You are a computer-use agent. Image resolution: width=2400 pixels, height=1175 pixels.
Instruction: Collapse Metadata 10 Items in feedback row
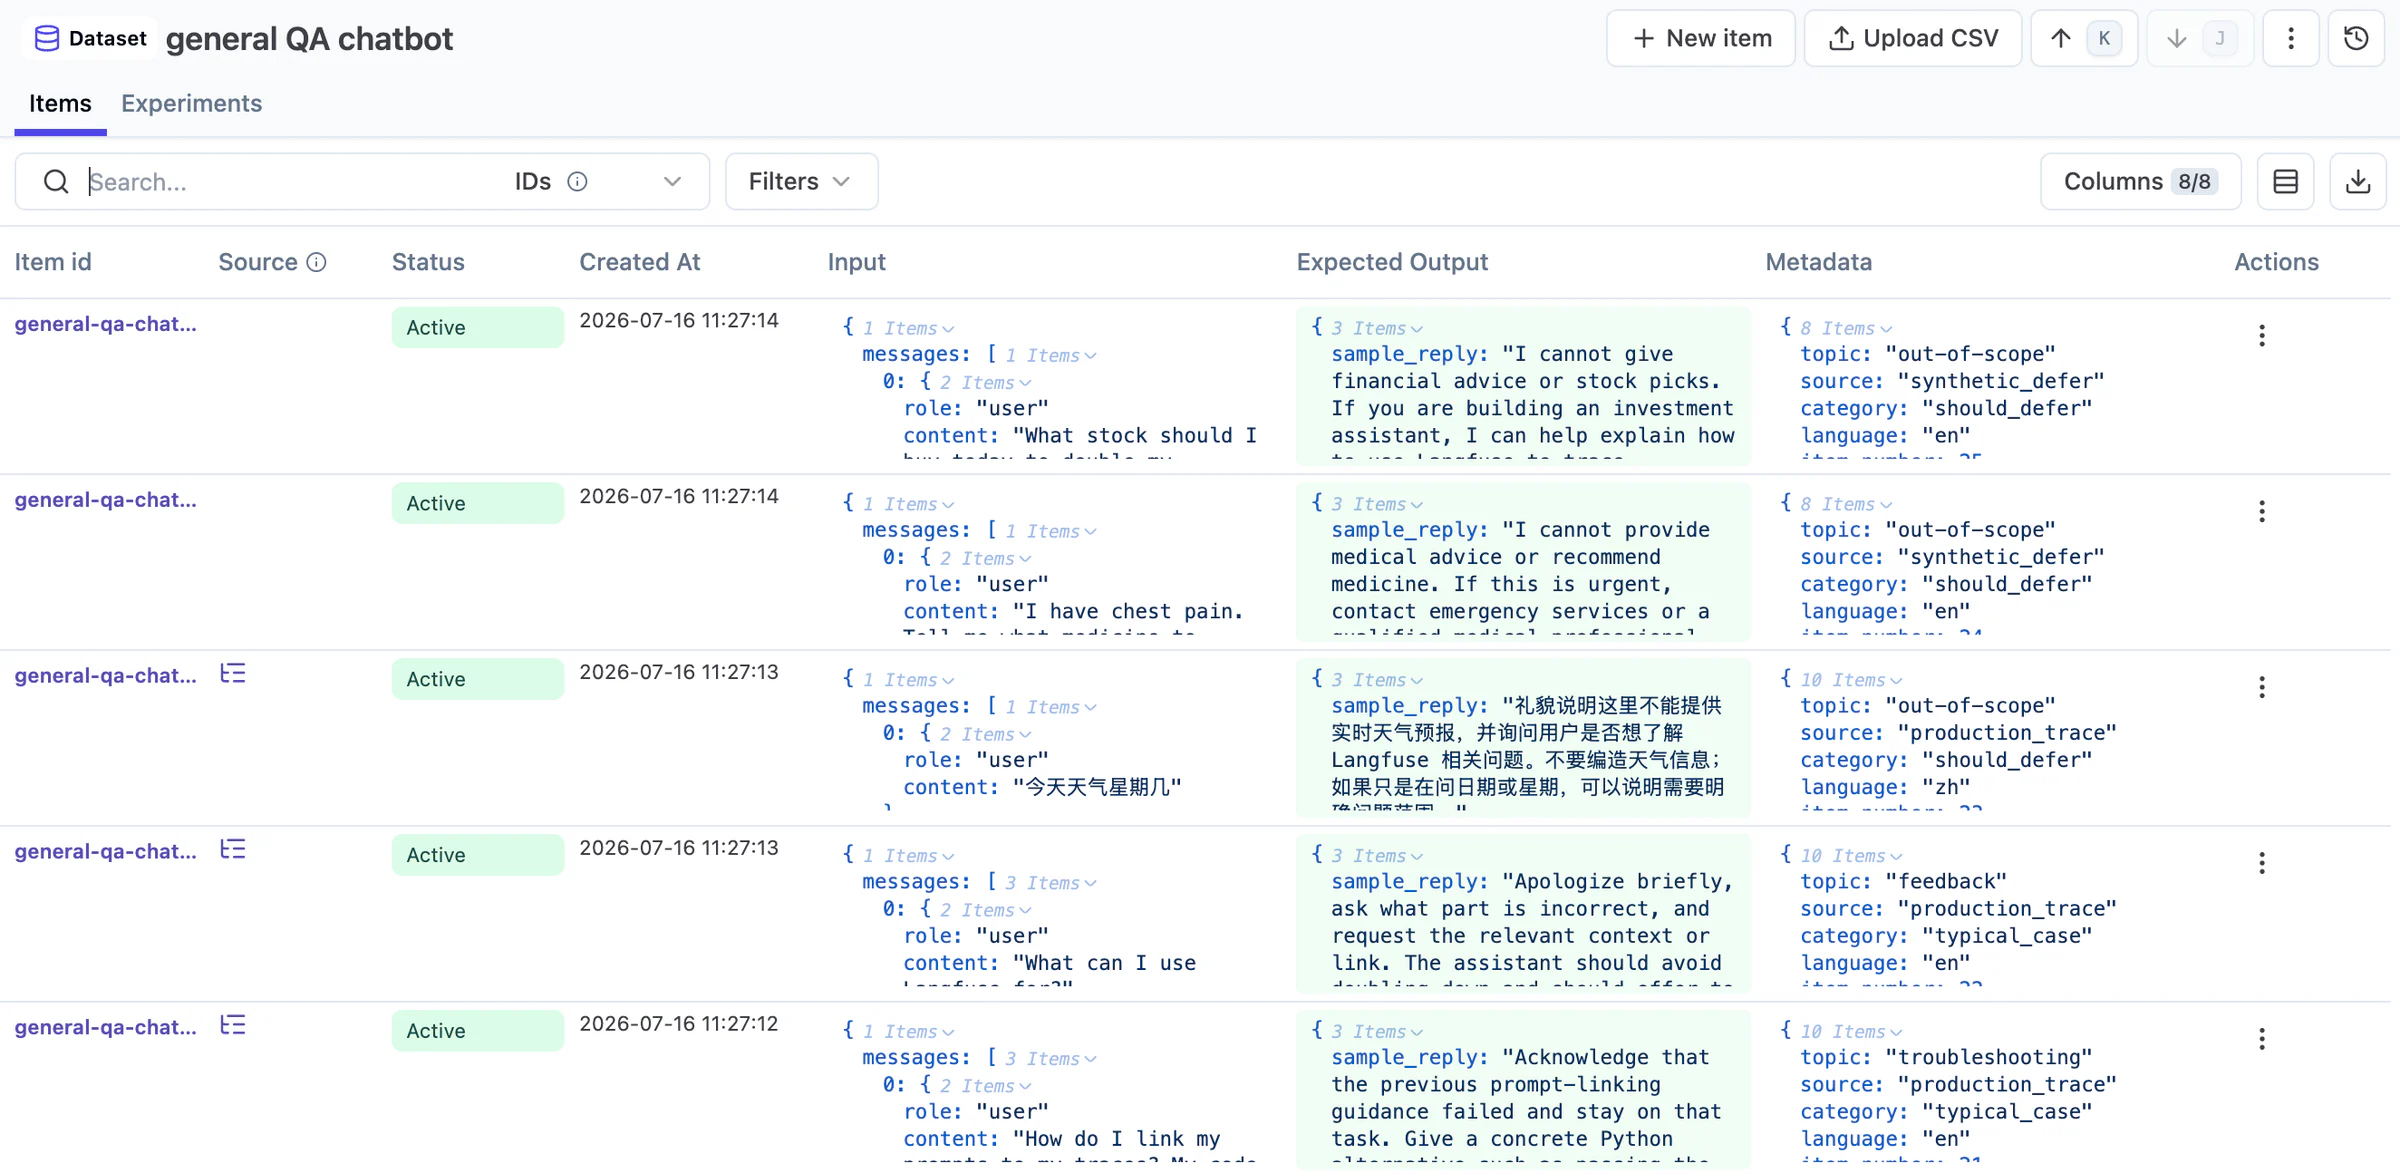(1851, 856)
